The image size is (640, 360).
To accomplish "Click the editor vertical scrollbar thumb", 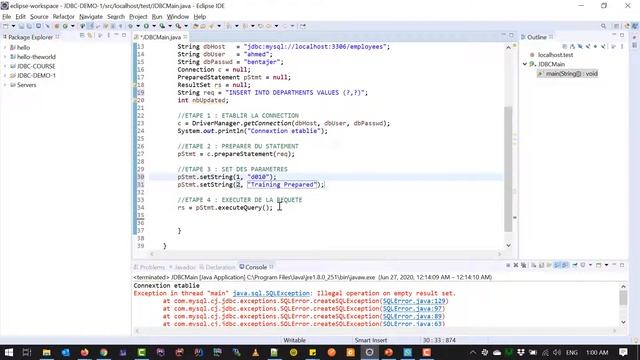I will [x=508, y=169].
